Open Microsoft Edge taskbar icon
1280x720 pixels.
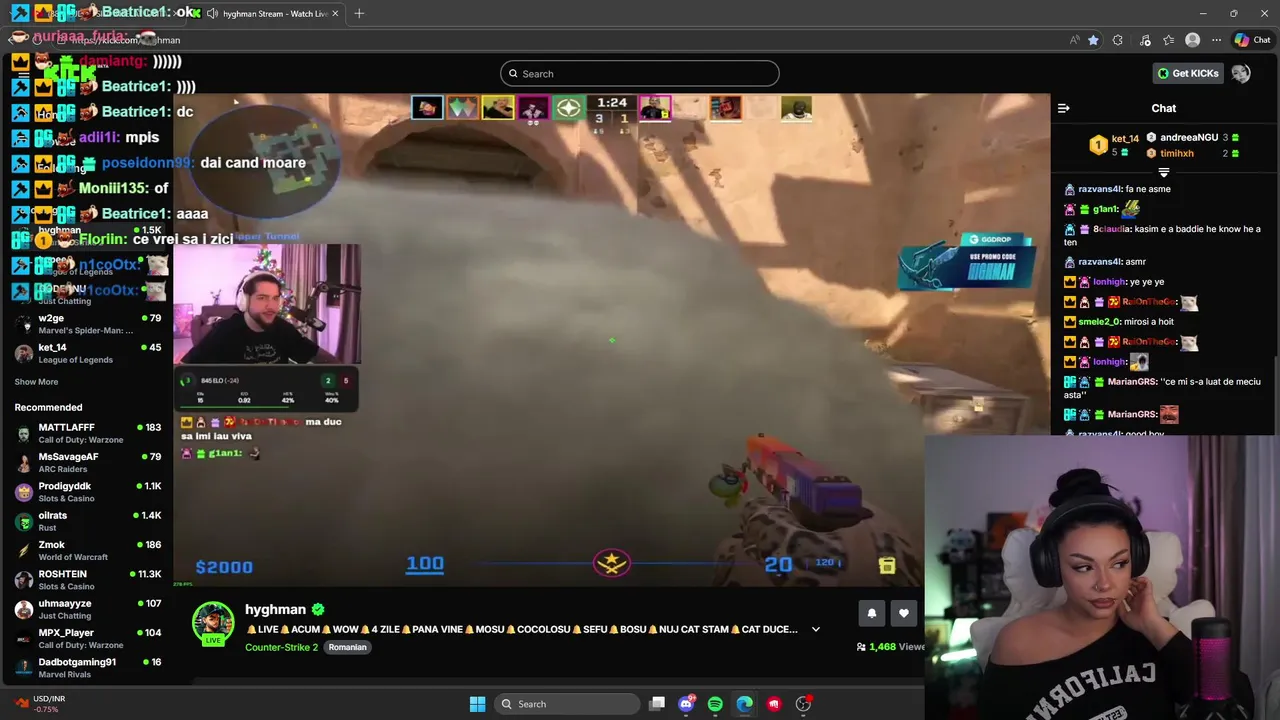(x=745, y=704)
